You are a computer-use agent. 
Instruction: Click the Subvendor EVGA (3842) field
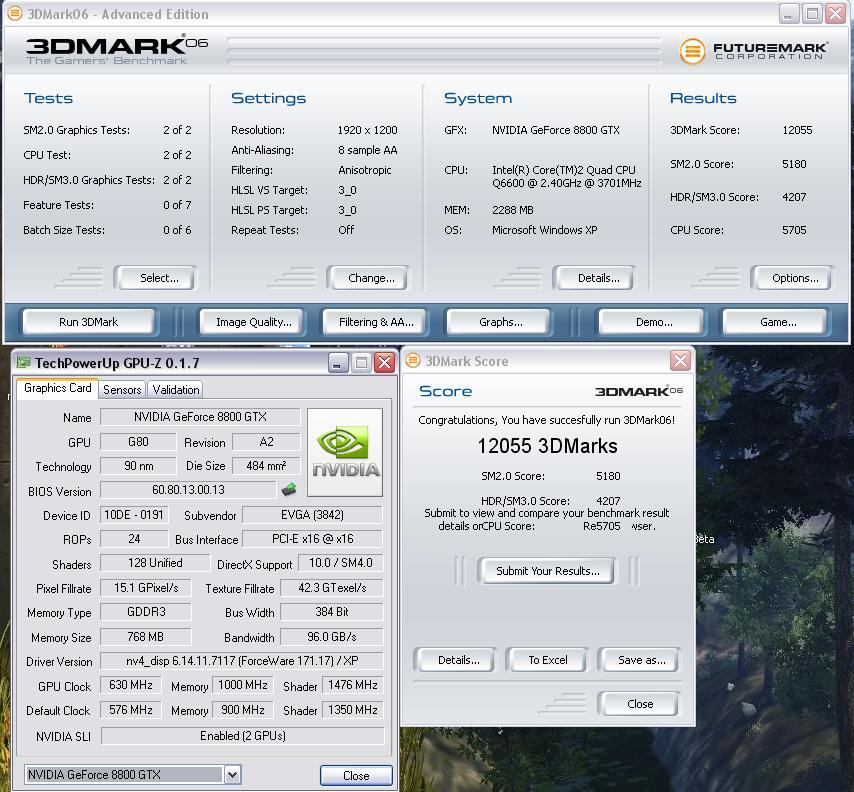coord(312,515)
